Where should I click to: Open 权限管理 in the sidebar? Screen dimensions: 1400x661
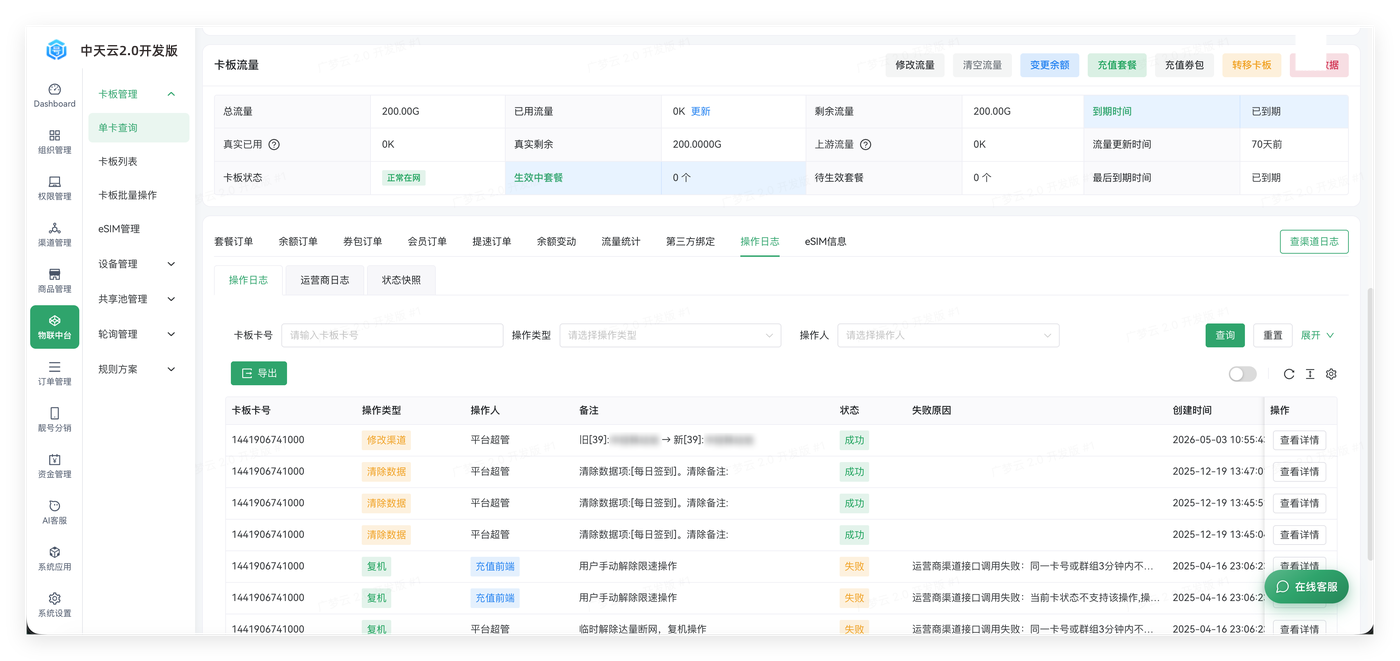(54, 188)
